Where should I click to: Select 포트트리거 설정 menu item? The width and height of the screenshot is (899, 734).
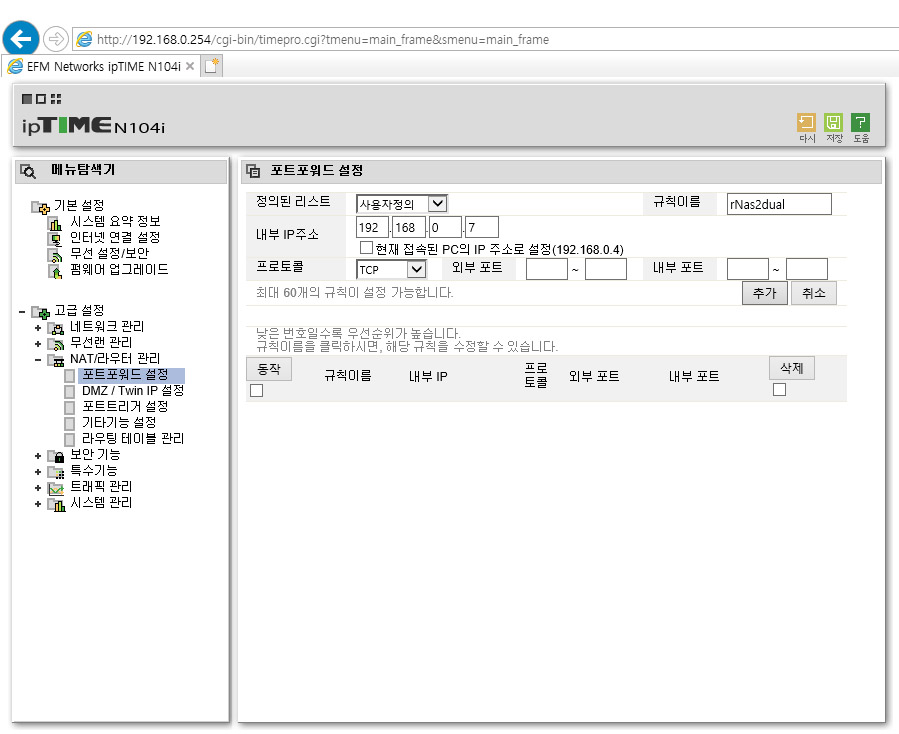(x=125, y=407)
